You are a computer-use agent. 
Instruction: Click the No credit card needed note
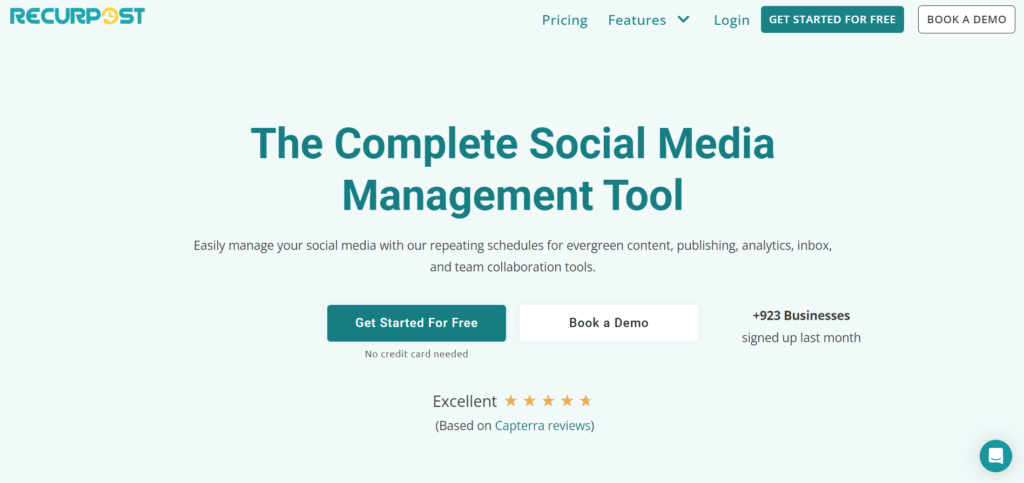[416, 354]
